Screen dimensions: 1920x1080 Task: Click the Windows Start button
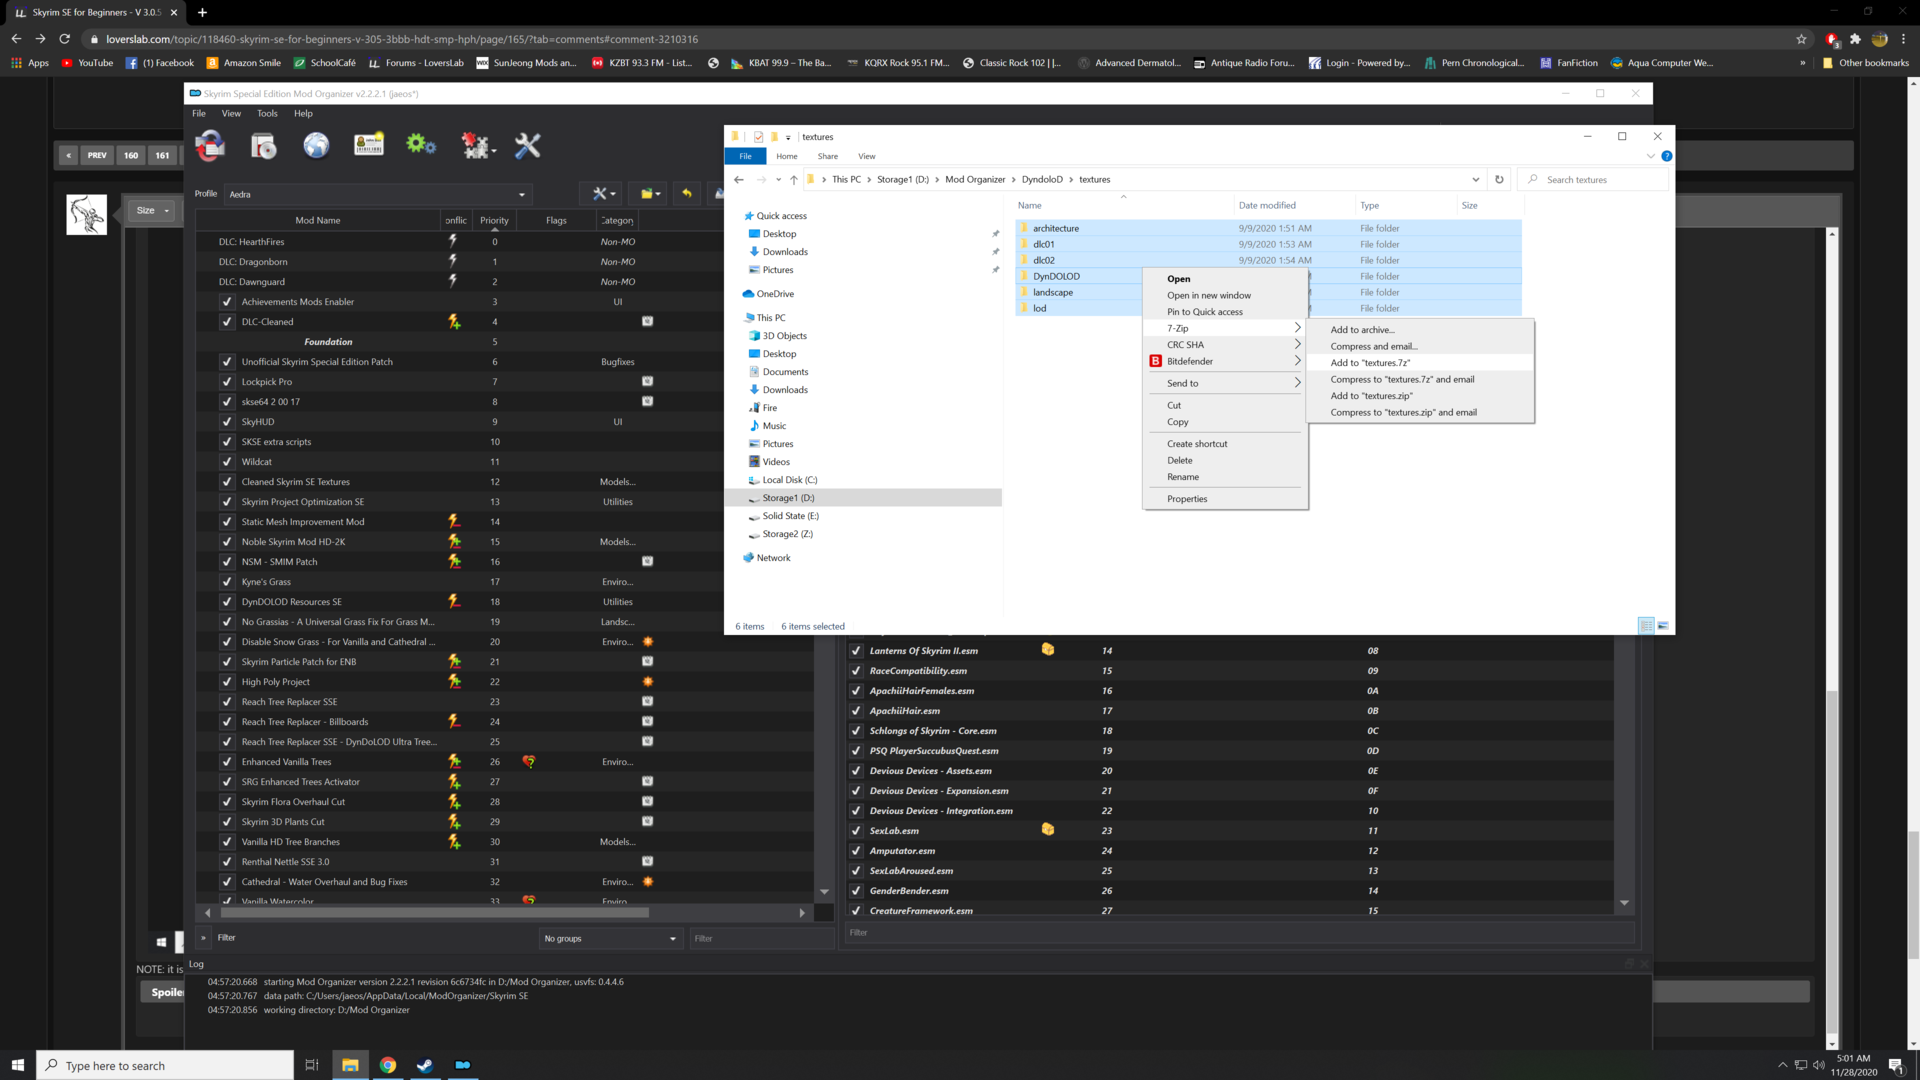click(x=17, y=1065)
